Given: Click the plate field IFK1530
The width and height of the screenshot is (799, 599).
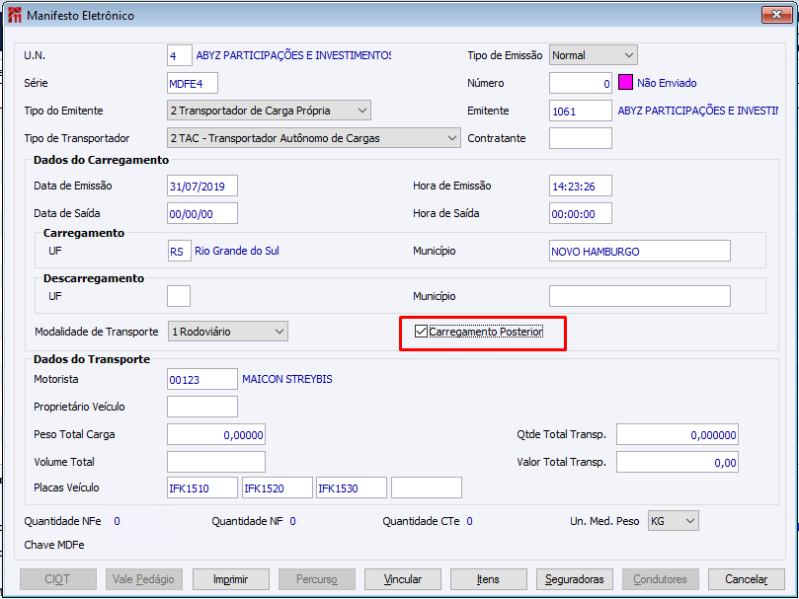Looking at the screenshot, I should (x=352, y=488).
